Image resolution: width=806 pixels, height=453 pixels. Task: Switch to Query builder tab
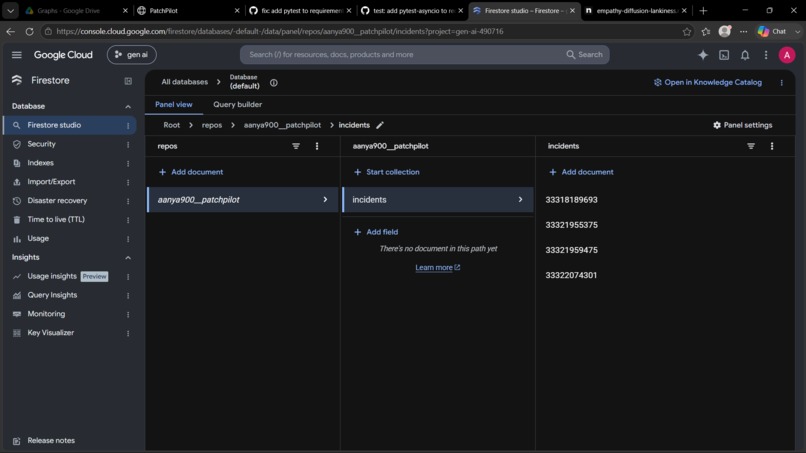coord(237,104)
